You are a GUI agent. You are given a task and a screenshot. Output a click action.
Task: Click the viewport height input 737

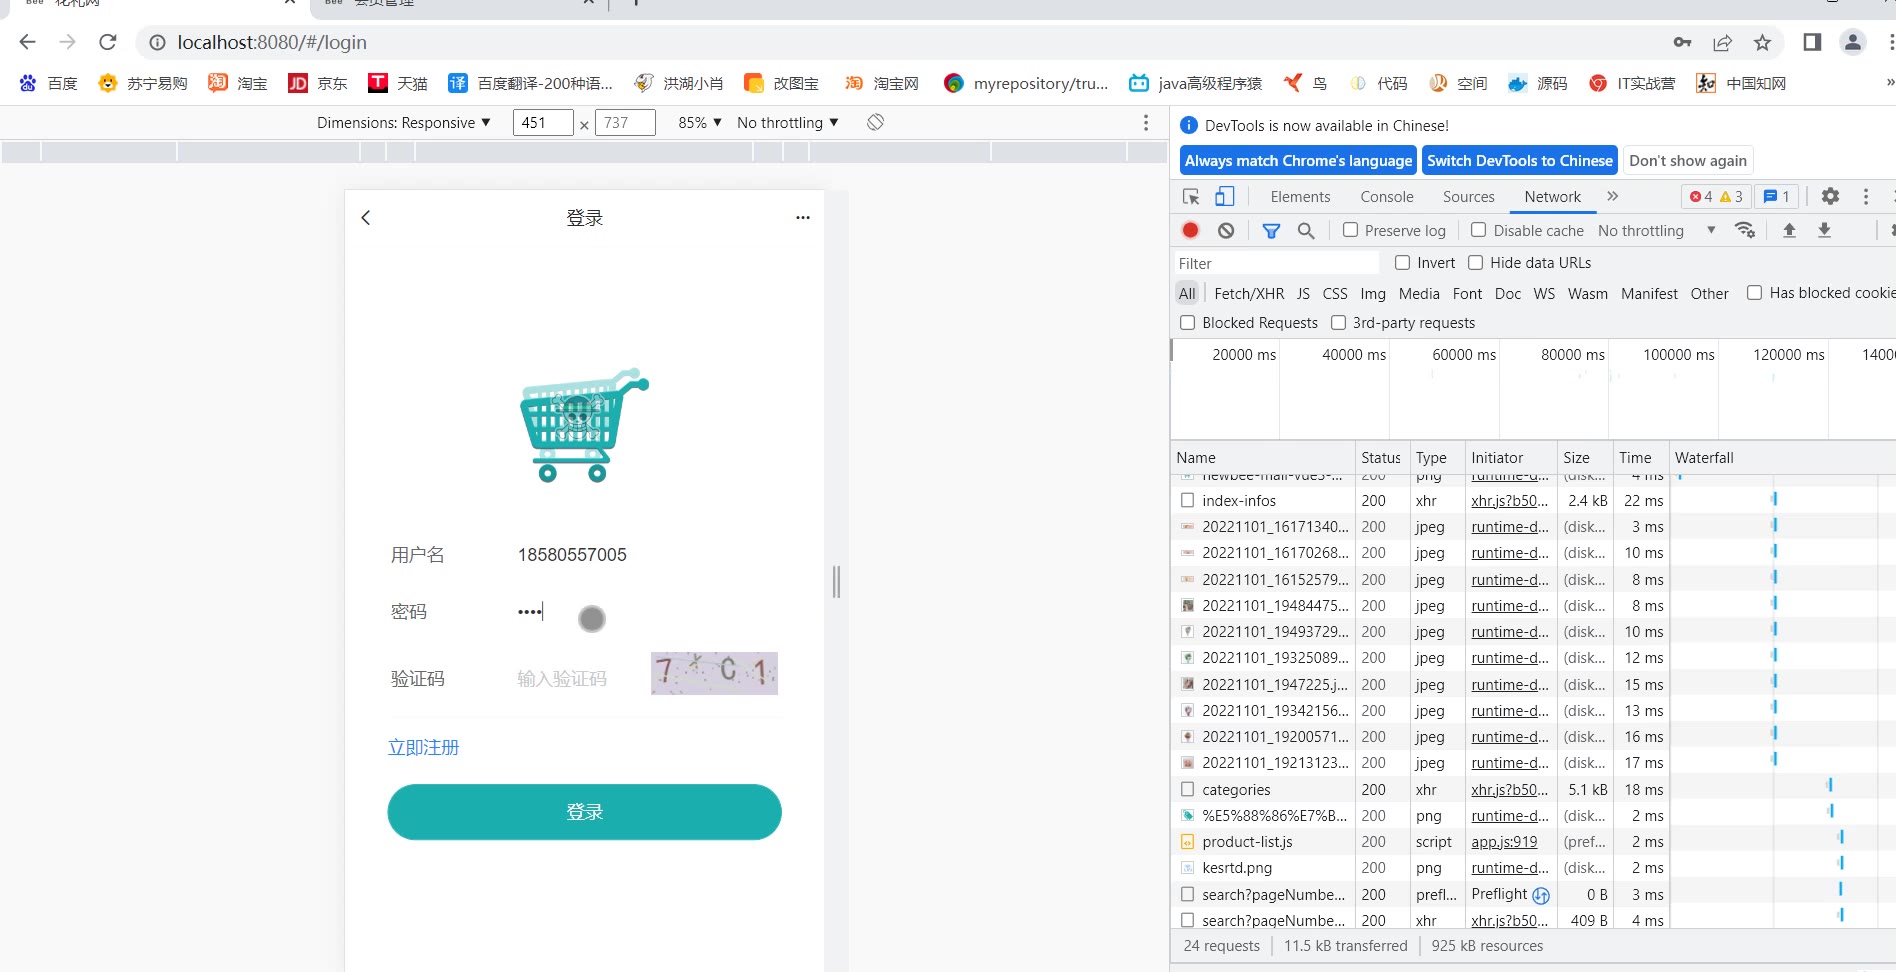[x=625, y=122]
